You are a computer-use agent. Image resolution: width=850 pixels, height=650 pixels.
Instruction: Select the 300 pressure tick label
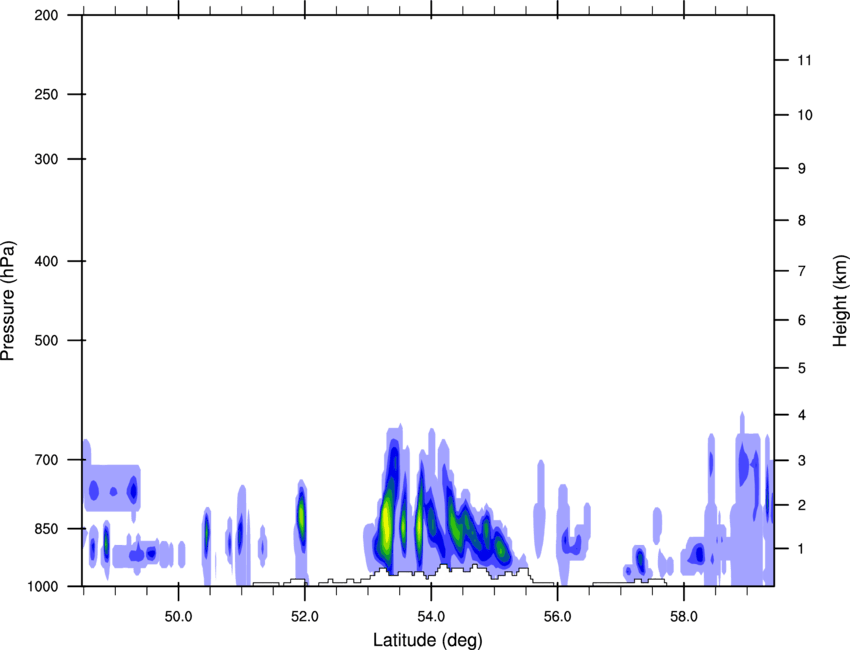click(46, 159)
